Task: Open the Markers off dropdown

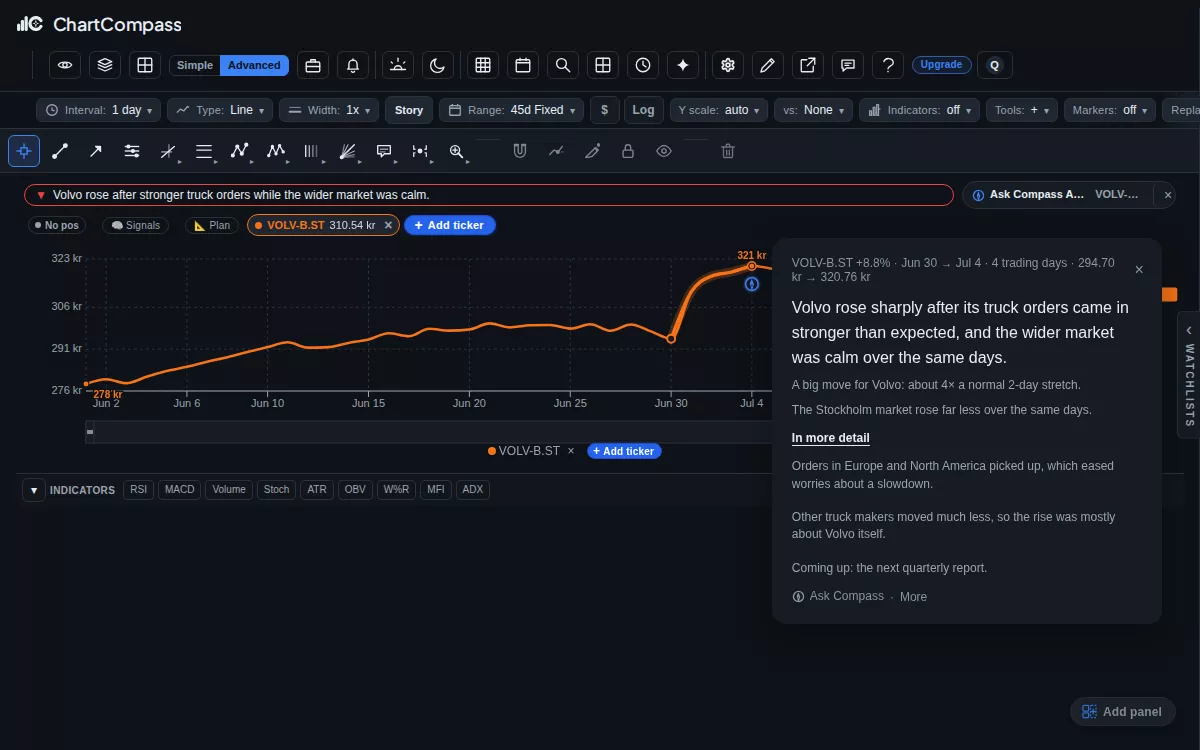Action: (1110, 110)
